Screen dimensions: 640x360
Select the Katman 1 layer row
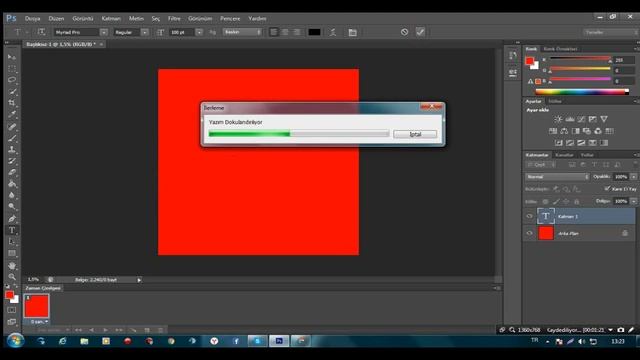coord(579,216)
